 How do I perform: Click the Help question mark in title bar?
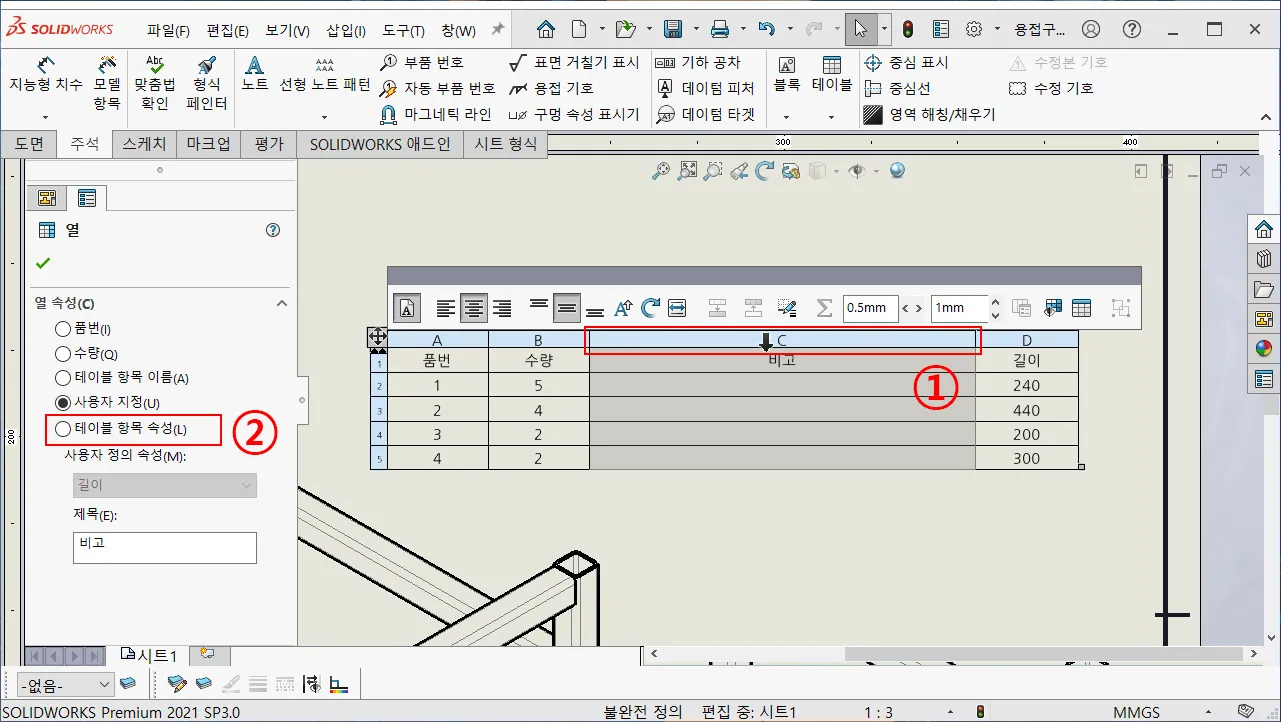click(x=1131, y=29)
